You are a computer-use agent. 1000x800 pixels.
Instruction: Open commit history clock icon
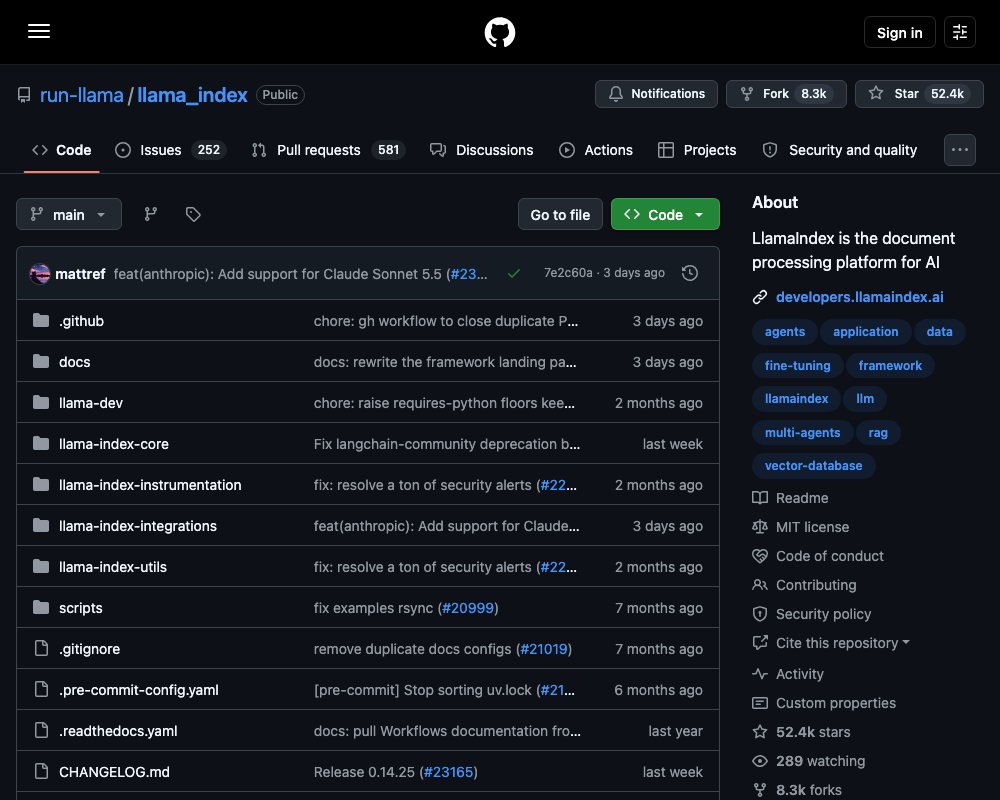(x=690, y=273)
